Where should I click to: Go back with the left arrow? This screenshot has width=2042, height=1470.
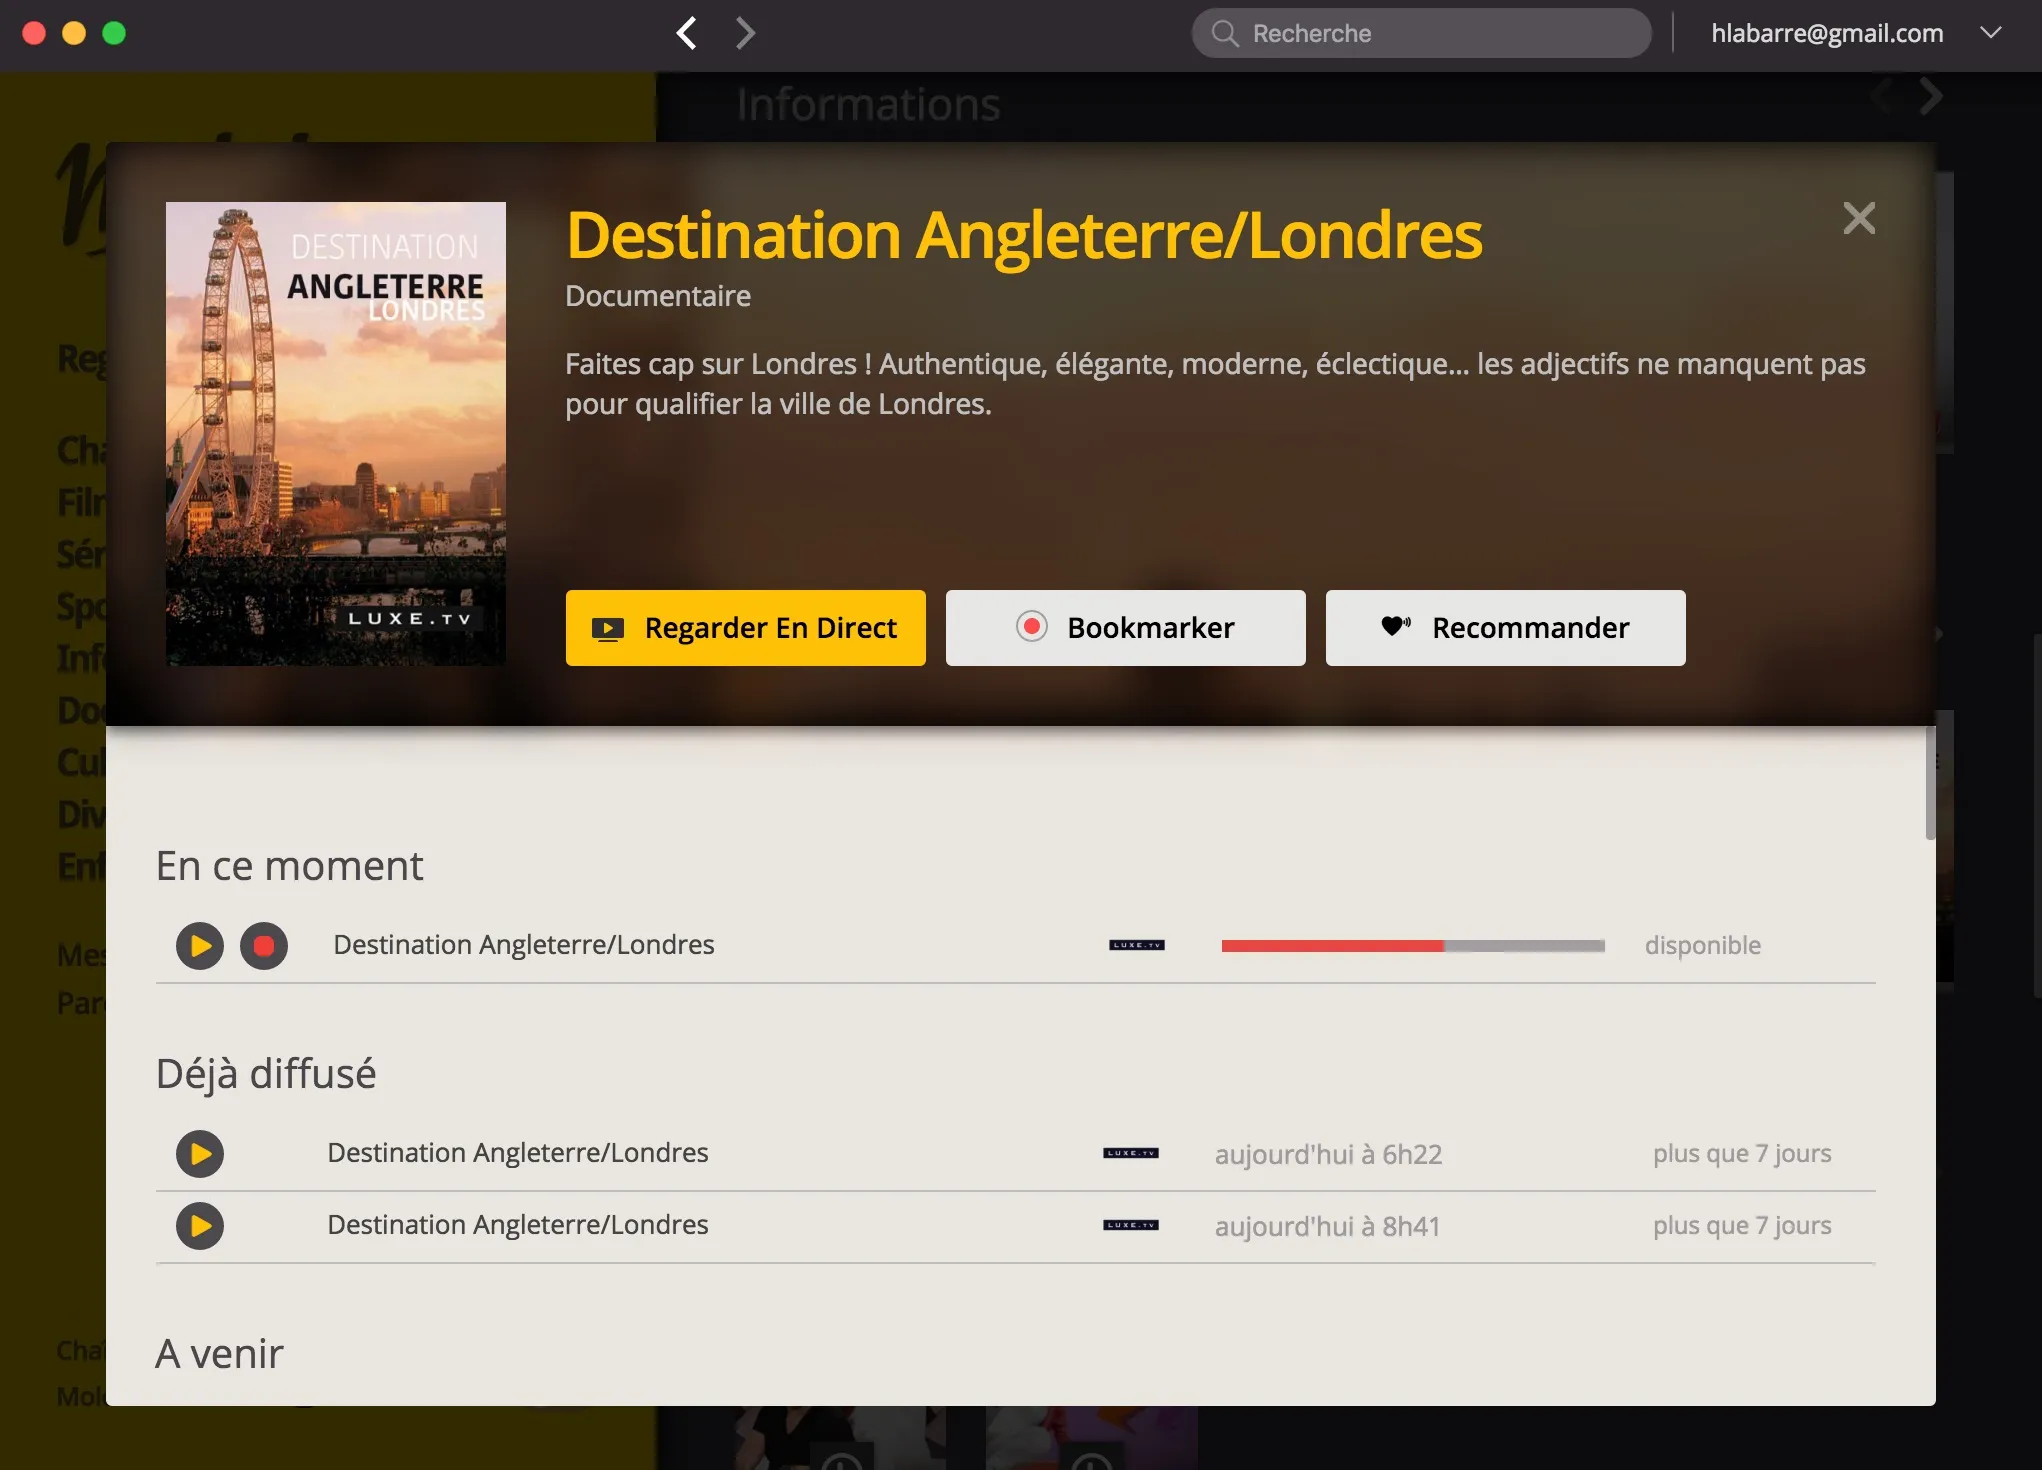pyautogui.click(x=687, y=33)
